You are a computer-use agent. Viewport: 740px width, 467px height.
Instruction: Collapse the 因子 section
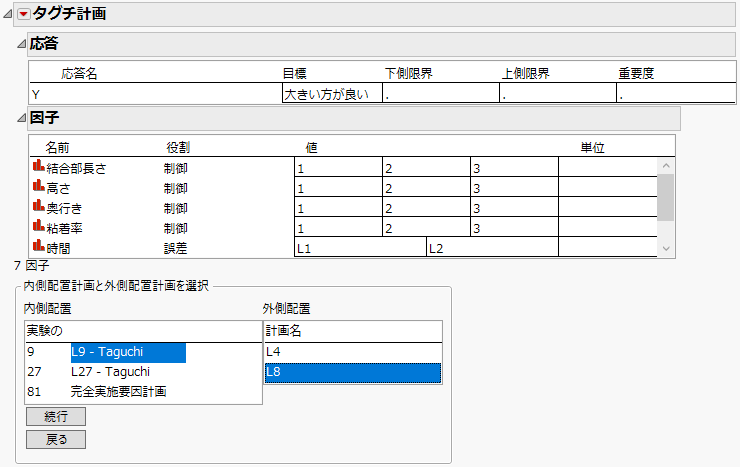tap(21, 118)
